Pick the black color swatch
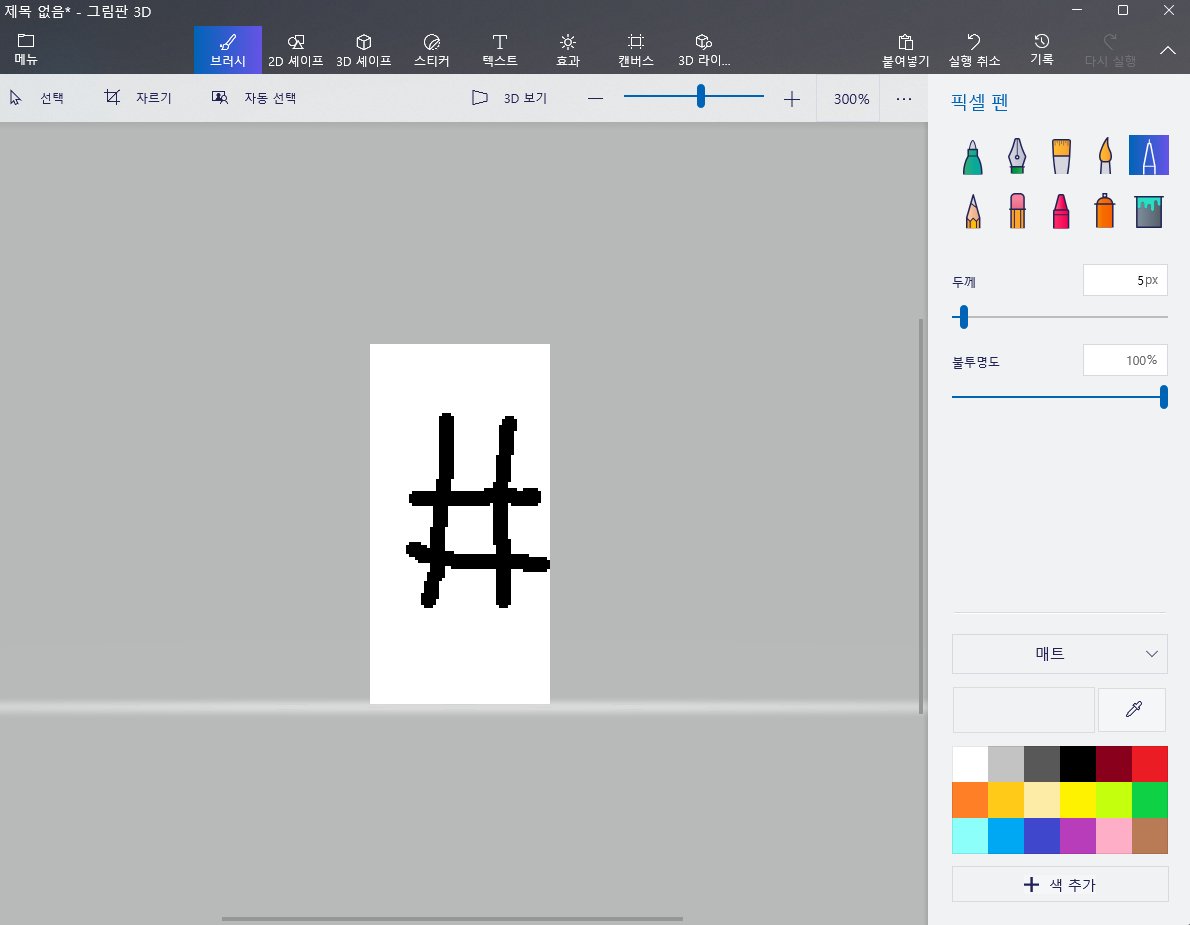 click(1078, 764)
